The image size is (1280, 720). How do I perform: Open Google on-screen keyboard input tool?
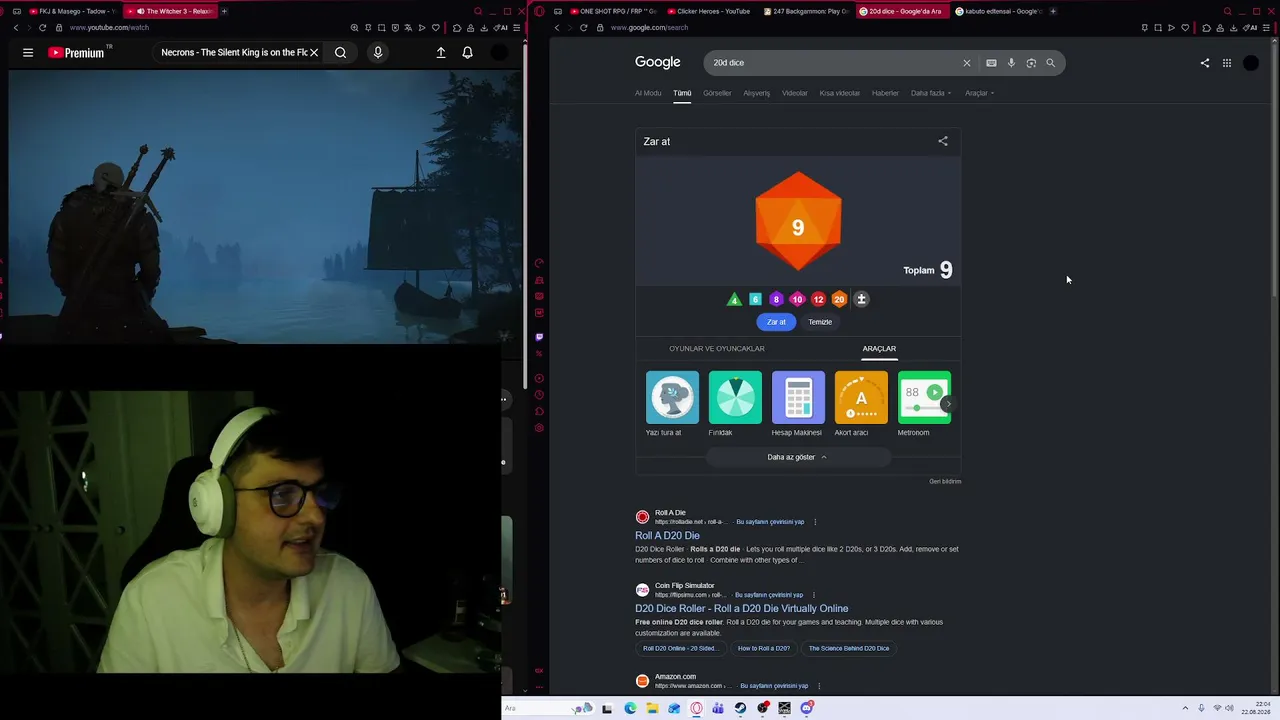(991, 63)
